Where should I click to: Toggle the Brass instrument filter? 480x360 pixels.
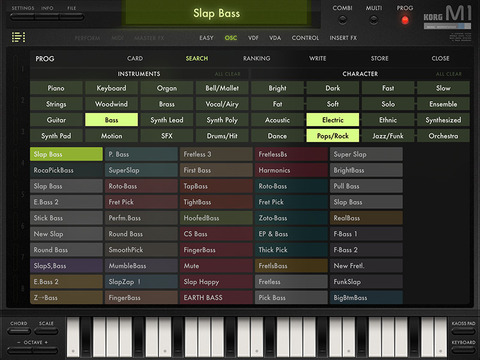pos(167,104)
